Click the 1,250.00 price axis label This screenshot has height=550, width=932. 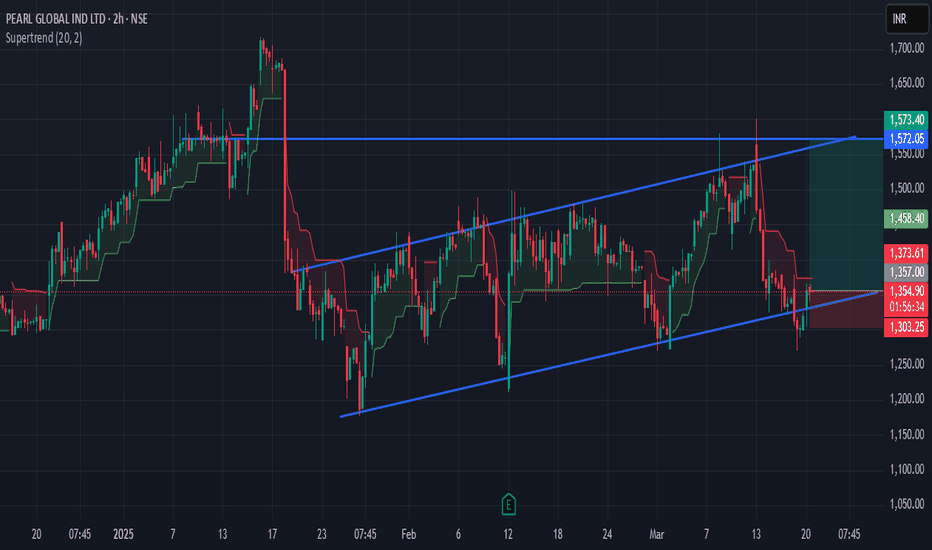(906, 364)
